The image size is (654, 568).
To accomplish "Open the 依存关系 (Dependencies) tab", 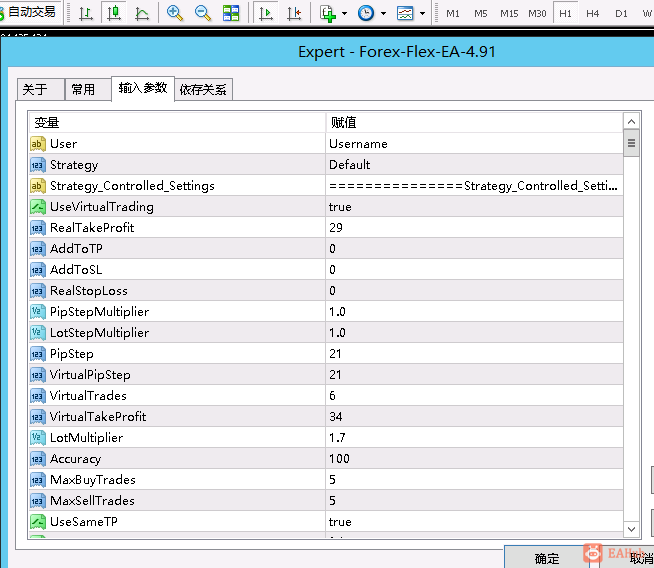I will [x=203, y=89].
